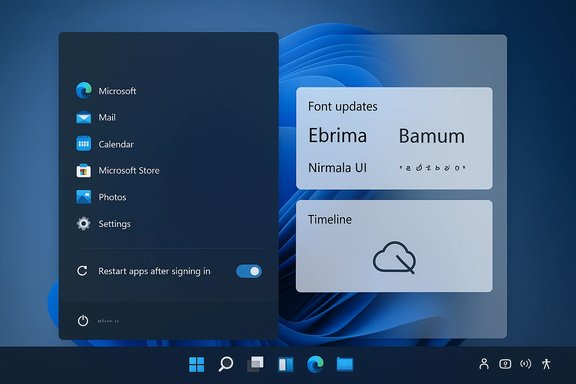Turn off Restart apps after signing in
Screen dimensions: 576x384
click(x=249, y=271)
